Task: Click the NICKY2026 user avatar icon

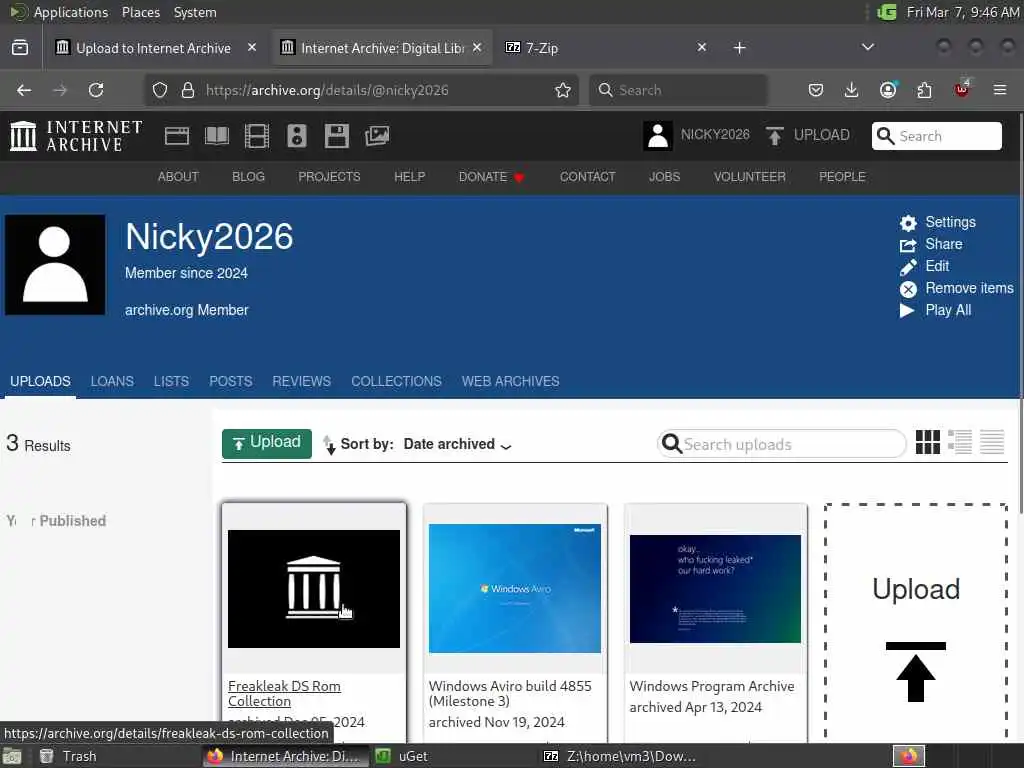Action: (x=658, y=136)
